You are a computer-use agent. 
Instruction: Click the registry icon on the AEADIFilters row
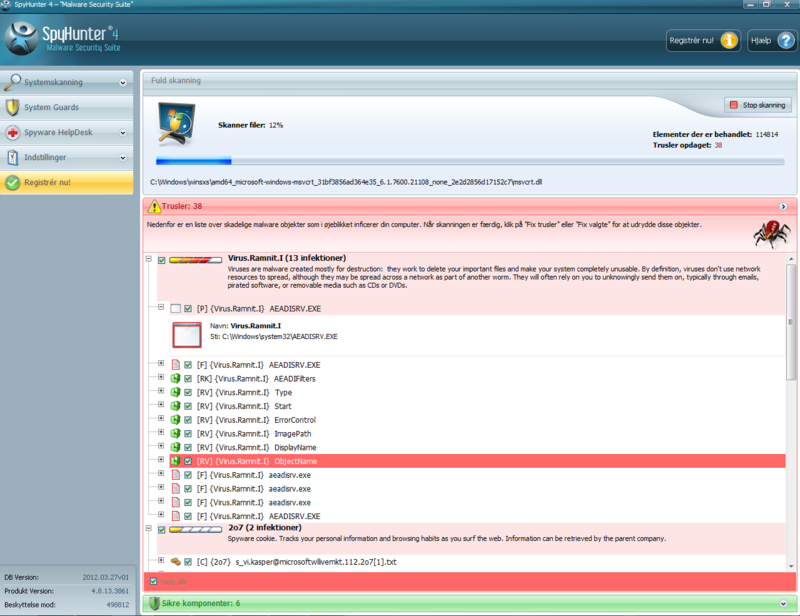tap(176, 379)
